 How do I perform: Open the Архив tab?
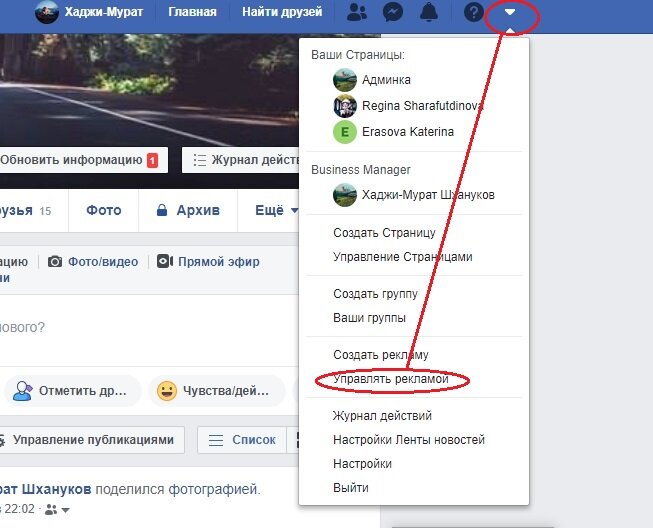click(x=188, y=210)
